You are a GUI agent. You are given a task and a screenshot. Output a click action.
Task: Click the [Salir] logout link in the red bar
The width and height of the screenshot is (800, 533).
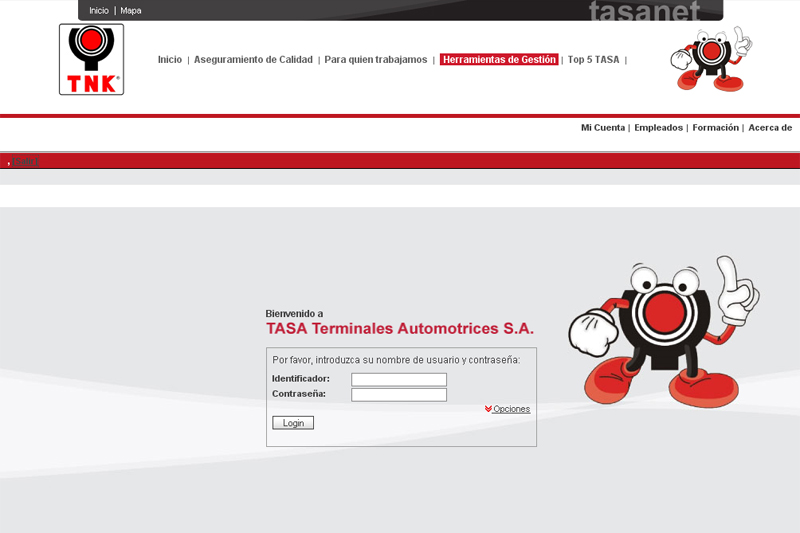pyautogui.click(x=26, y=161)
